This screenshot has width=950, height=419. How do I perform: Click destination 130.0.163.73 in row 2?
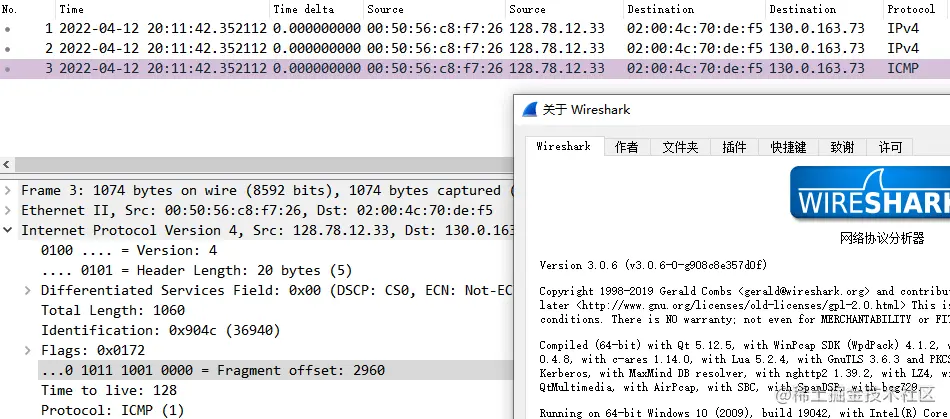817,48
